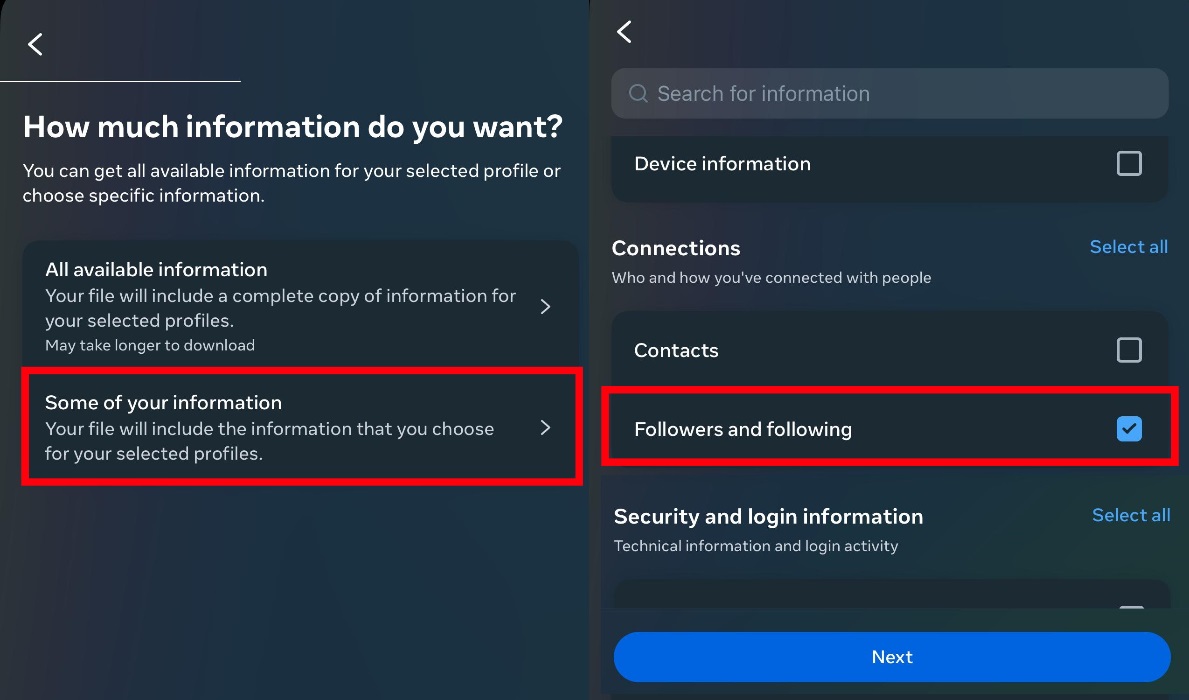Expand Some of your information option

300,427
